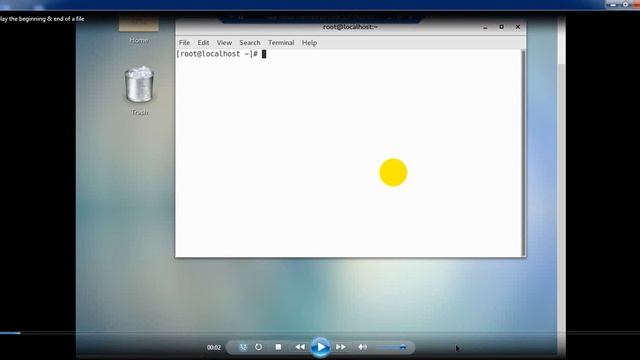
Task: Click the 00:02 elapsed time display
Action: [213, 347]
